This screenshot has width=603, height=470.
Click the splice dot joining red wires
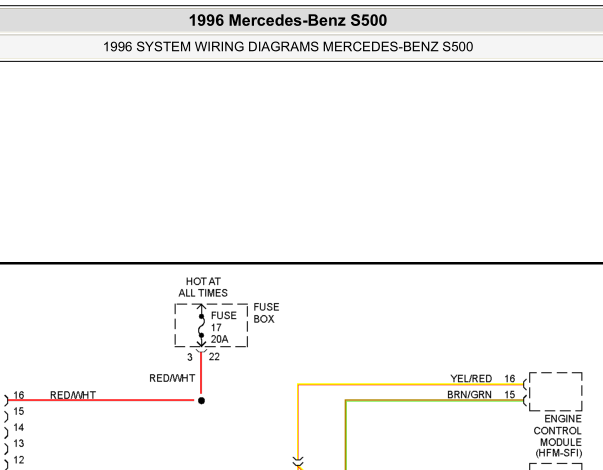pos(201,401)
